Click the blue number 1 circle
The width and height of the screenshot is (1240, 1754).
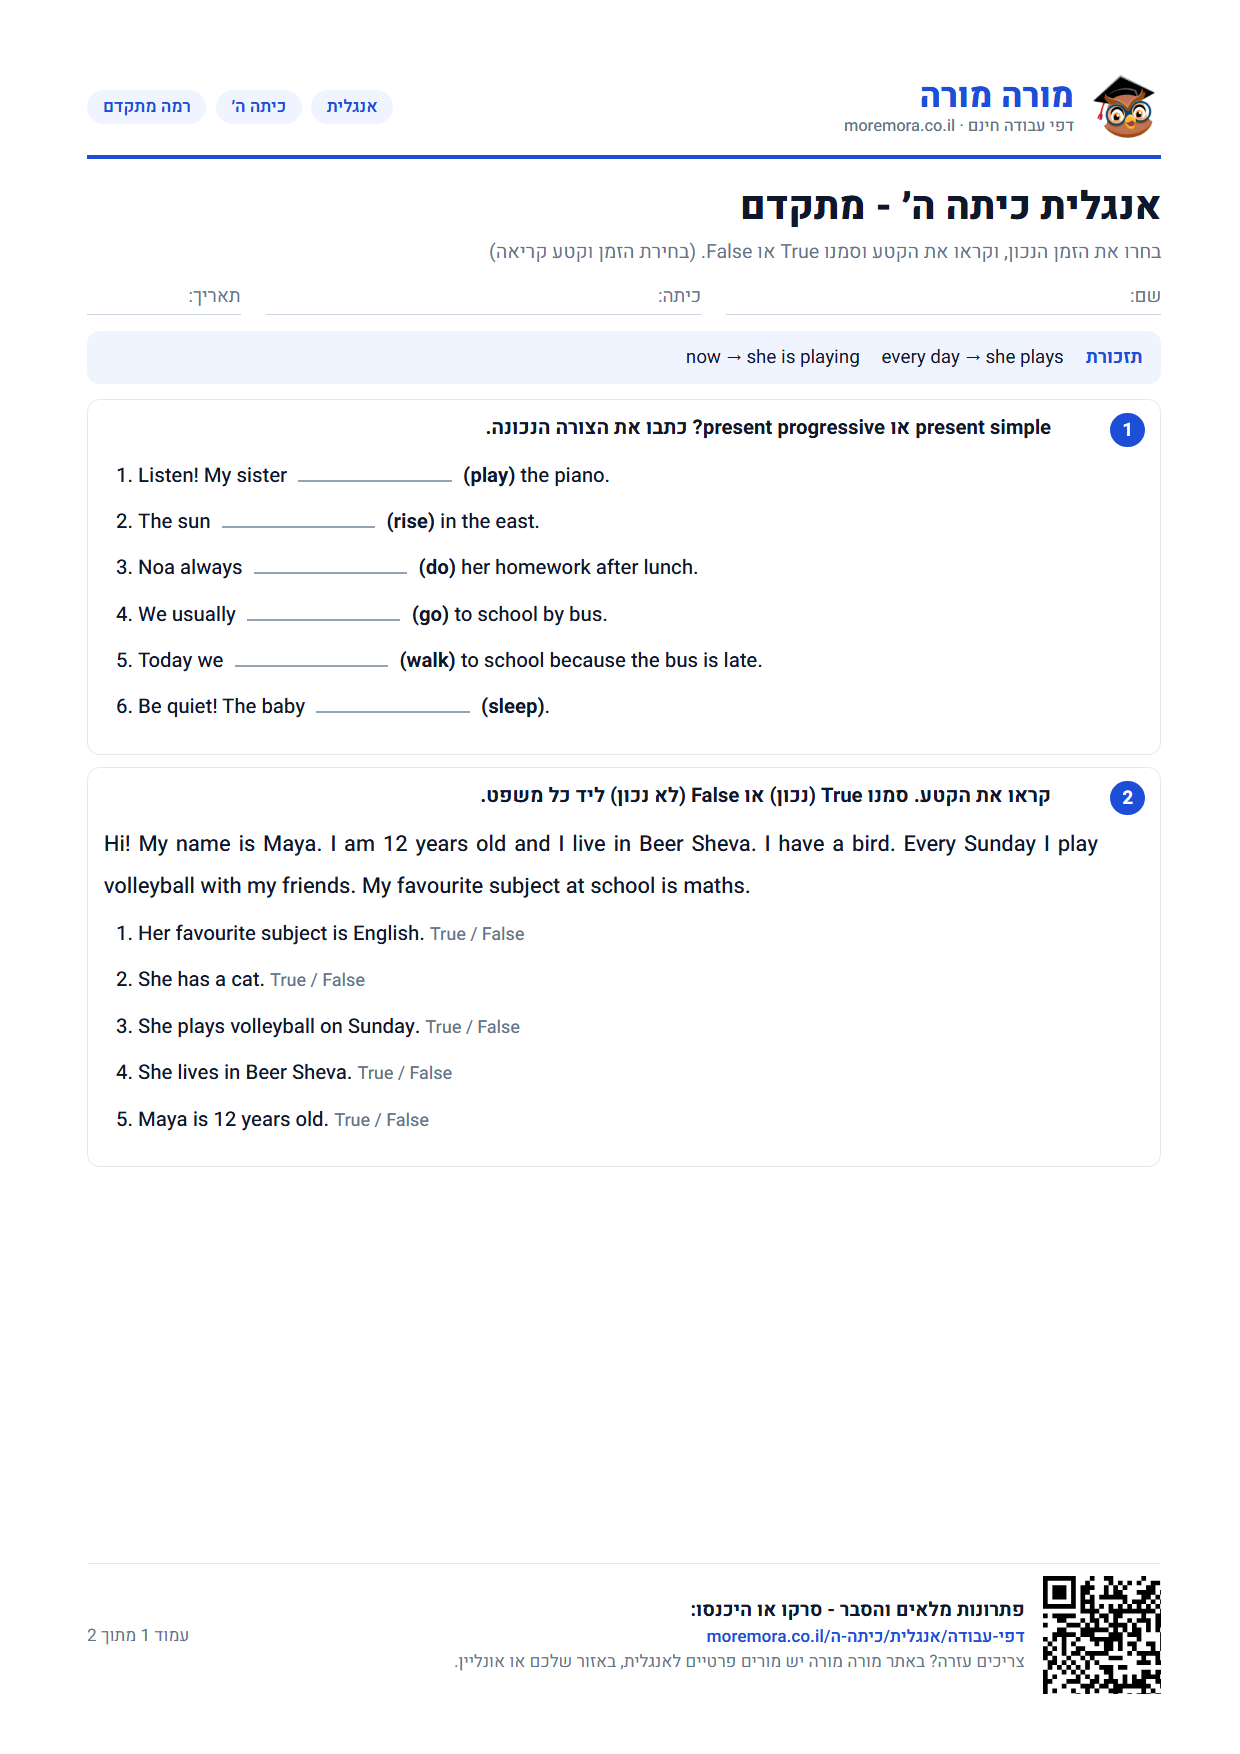1127,430
